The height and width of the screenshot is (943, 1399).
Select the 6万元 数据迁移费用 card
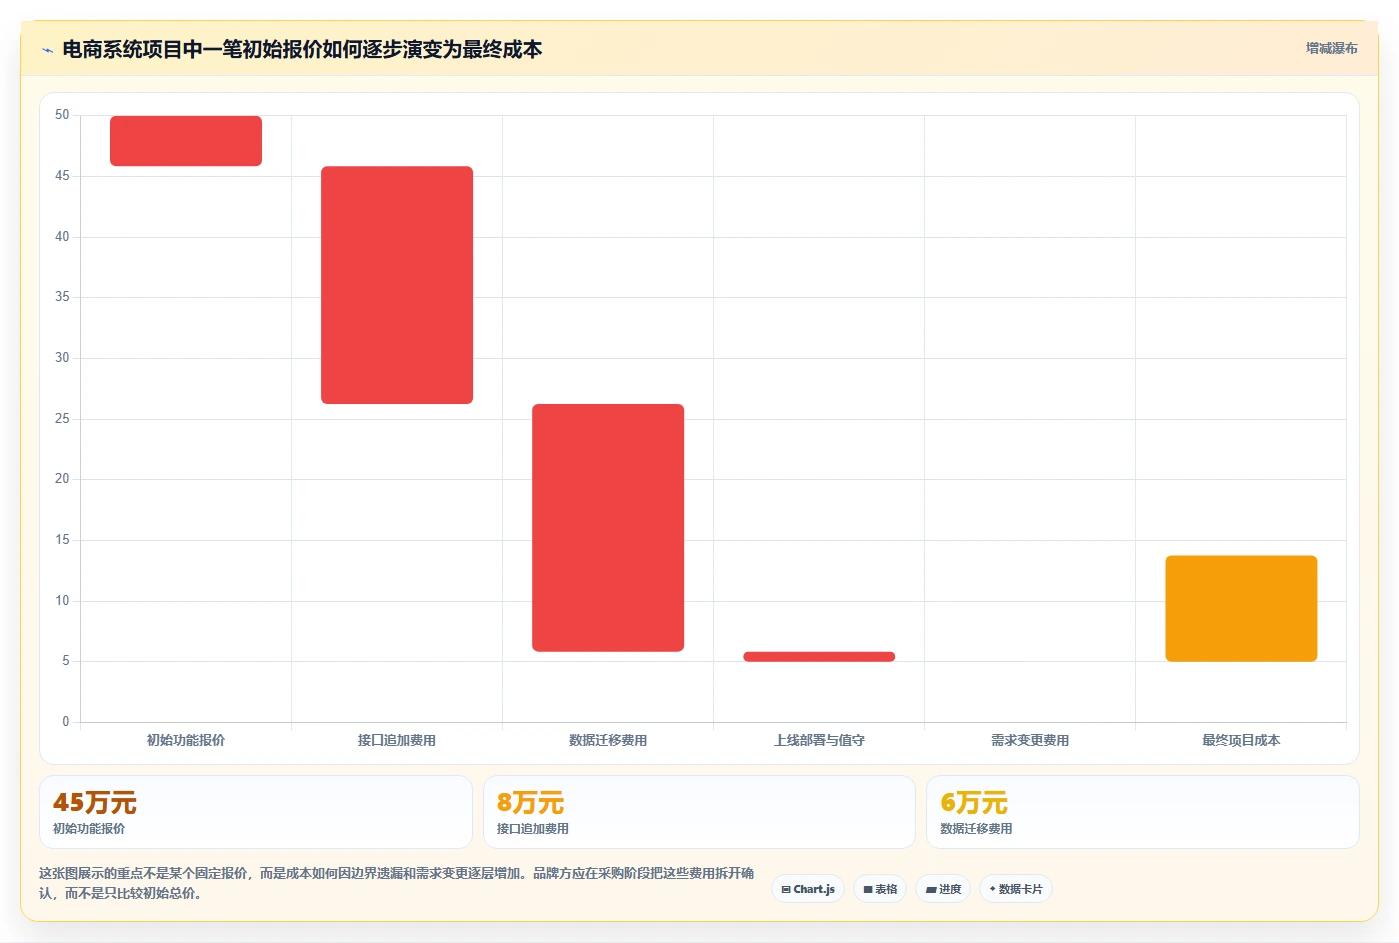click(1143, 812)
